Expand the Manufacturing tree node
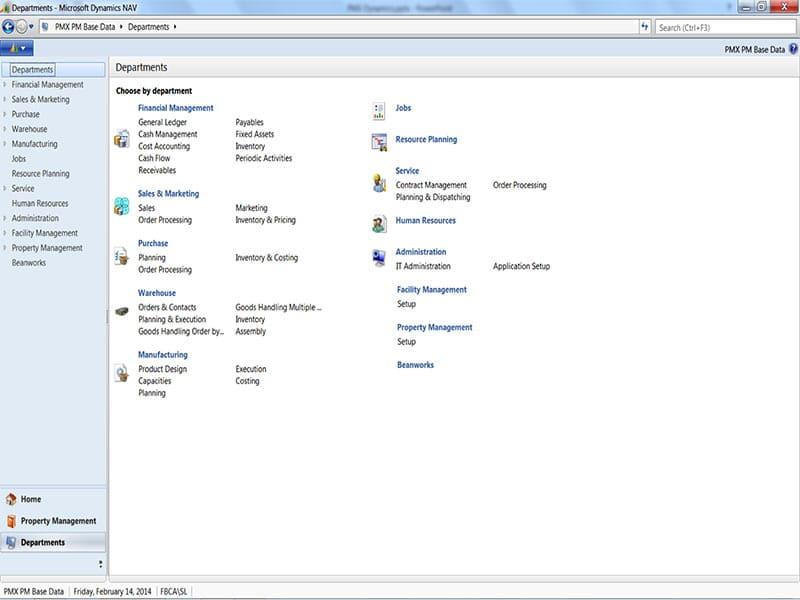This screenshot has width=800, height=600. [x=5, y=144]
